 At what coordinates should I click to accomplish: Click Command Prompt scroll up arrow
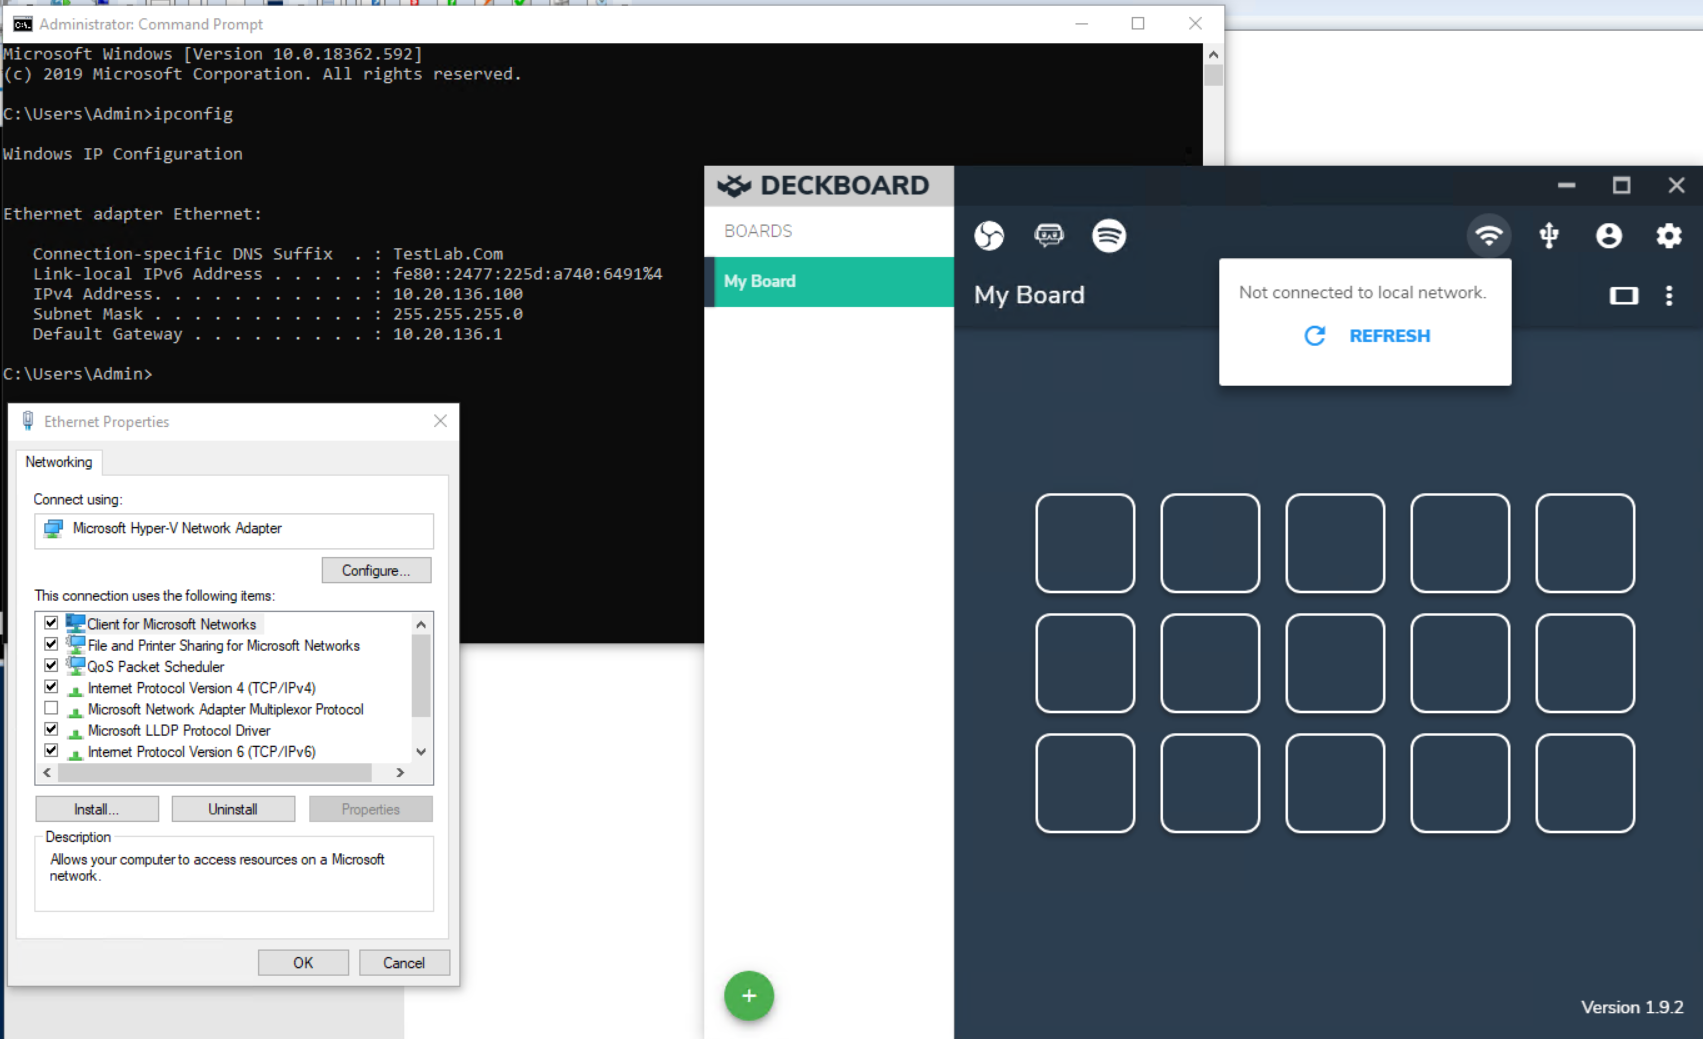tap(1213, 55)
